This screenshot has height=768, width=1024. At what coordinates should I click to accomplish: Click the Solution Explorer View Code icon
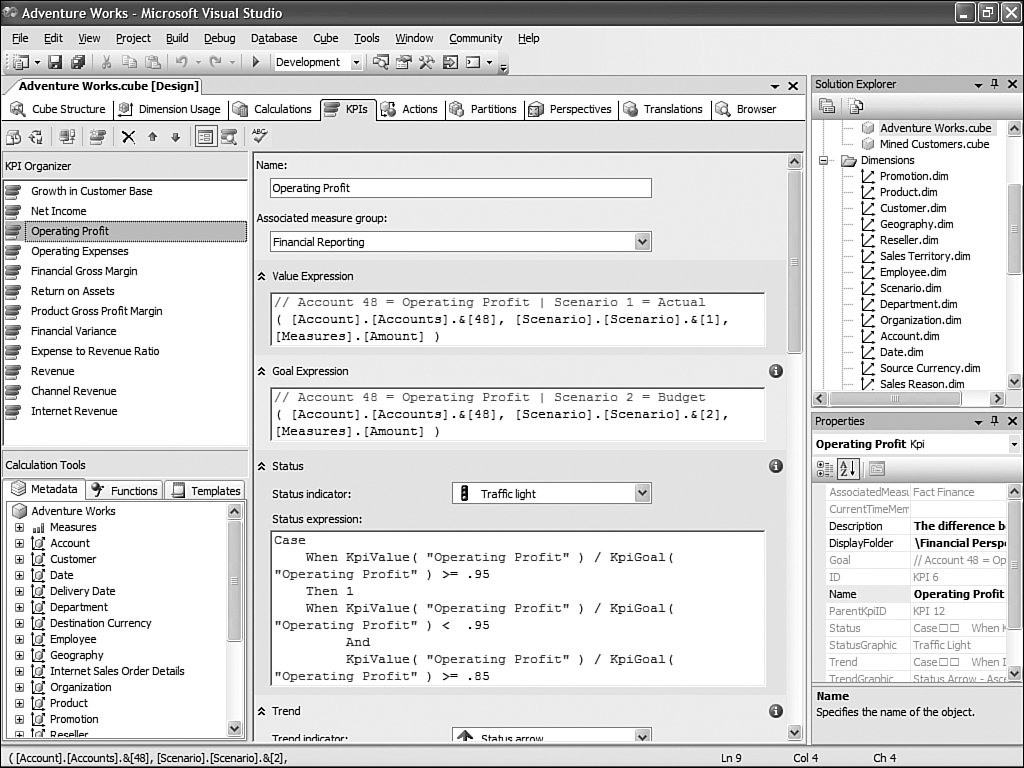tap(855, 106)
